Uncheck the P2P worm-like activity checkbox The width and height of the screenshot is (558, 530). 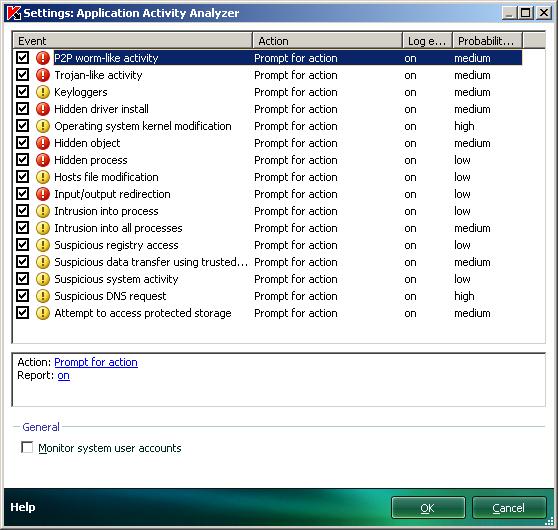click(22, 58)
